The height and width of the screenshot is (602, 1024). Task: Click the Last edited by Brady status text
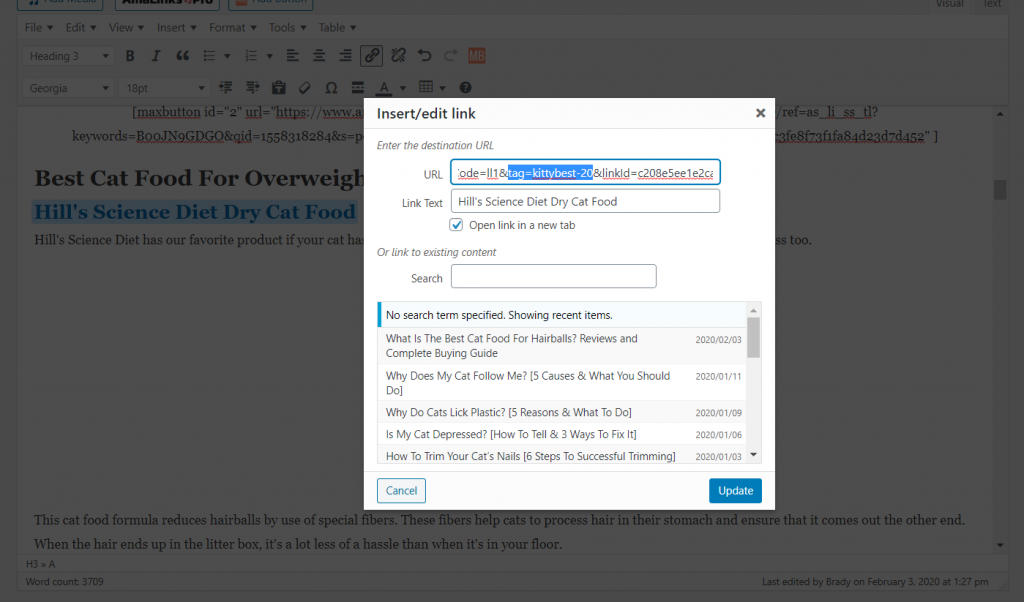coord(875,582)
